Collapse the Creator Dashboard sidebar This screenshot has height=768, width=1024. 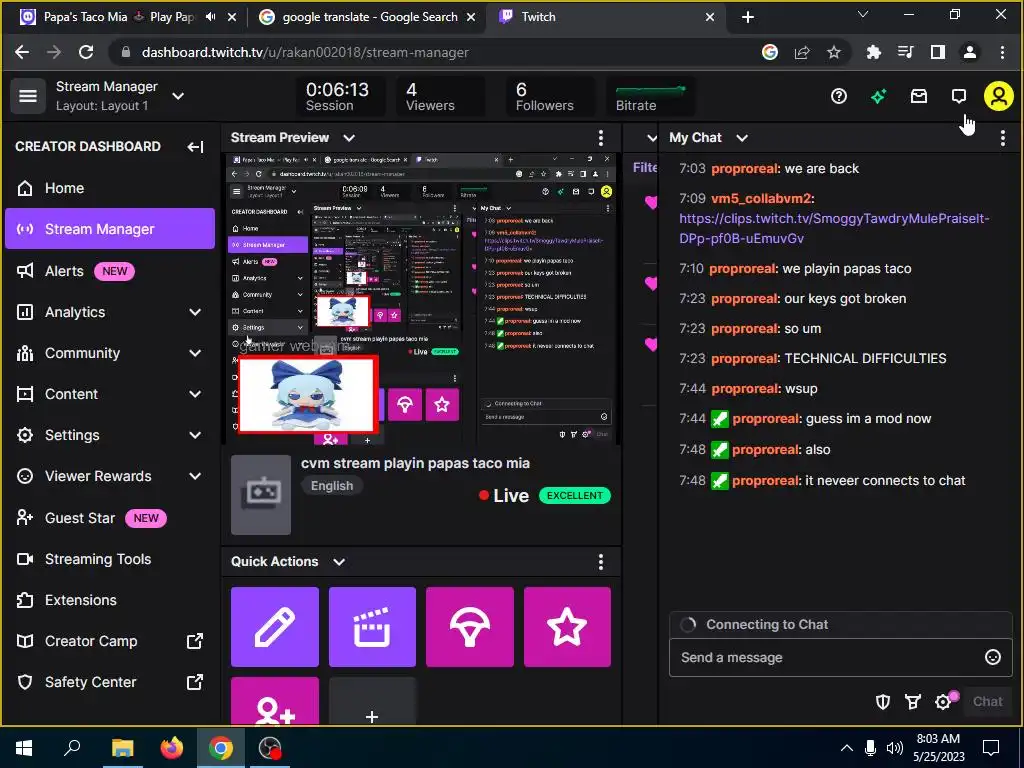pos(195,146)
